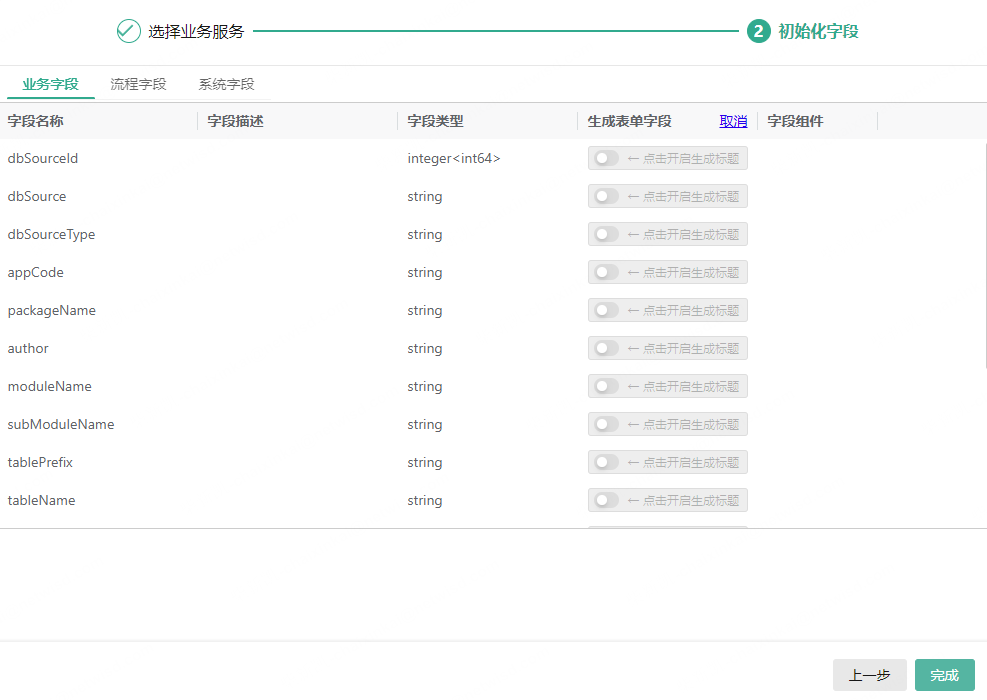Toggle form field switch for moduleName
This screenshot has width=987, height=700.
[x=607, y=386]
